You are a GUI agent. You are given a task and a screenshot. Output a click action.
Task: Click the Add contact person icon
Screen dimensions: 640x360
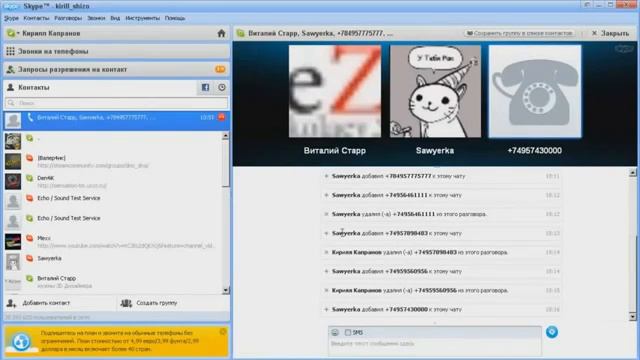tap(11, 303)
